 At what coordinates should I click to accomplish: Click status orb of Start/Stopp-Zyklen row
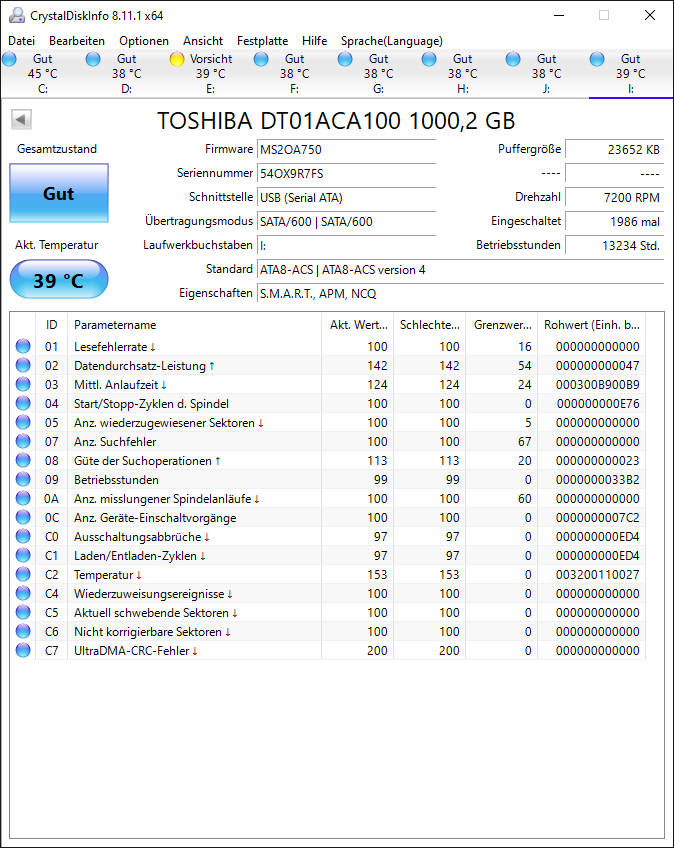pos(23,403)
